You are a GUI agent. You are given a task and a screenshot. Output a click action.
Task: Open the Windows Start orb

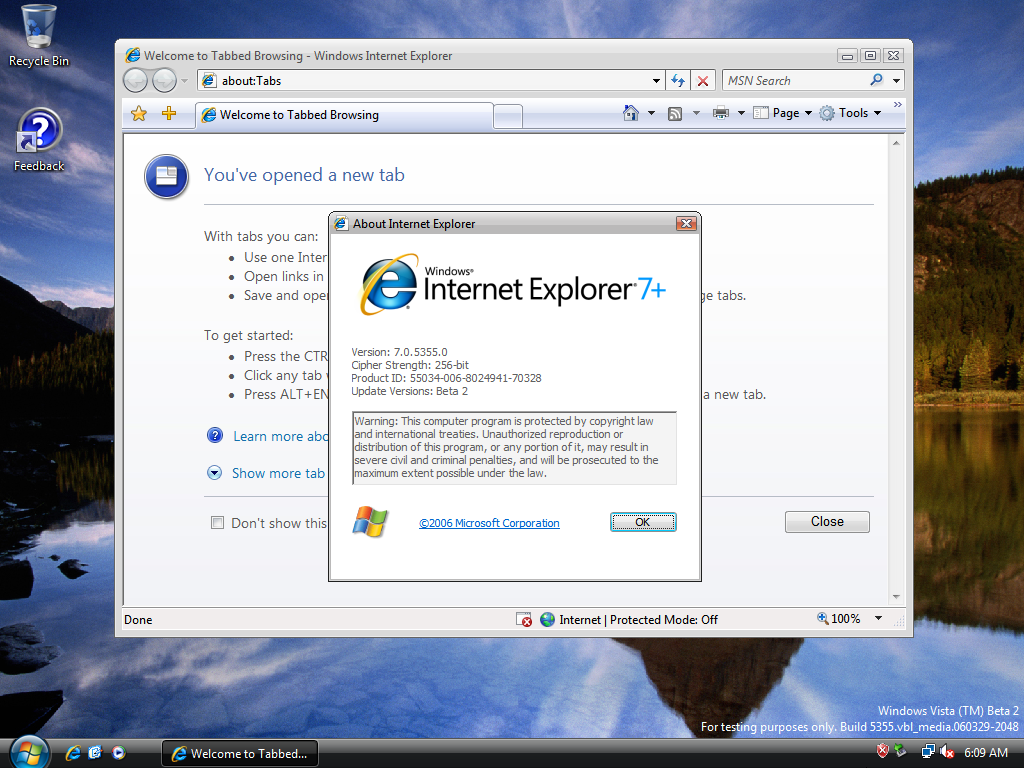click(x=29, y=752)
